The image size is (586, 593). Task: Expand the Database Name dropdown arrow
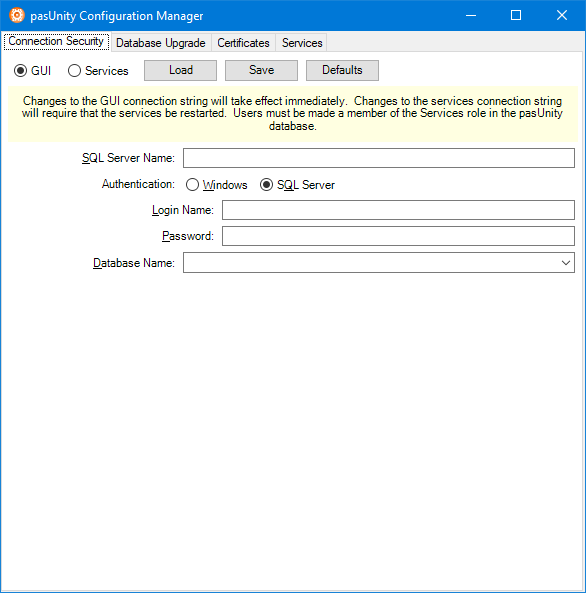(566, 263)
